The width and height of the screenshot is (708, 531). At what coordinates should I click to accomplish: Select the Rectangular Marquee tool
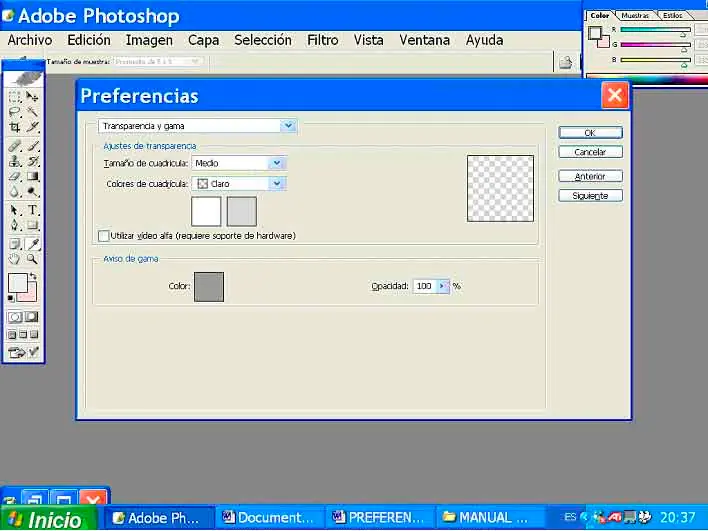tap(14, 97)
